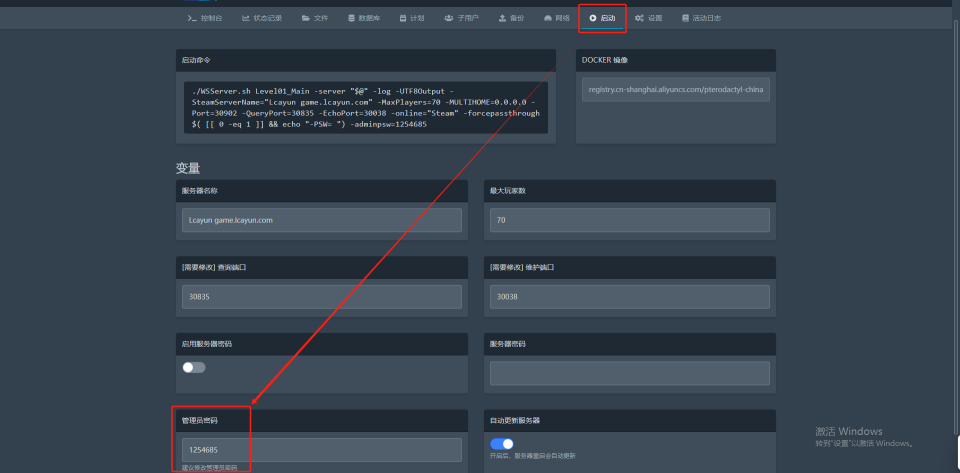Toggle the 启用服务器密码 switch
The image size is (960, 473).
point(194,367)
